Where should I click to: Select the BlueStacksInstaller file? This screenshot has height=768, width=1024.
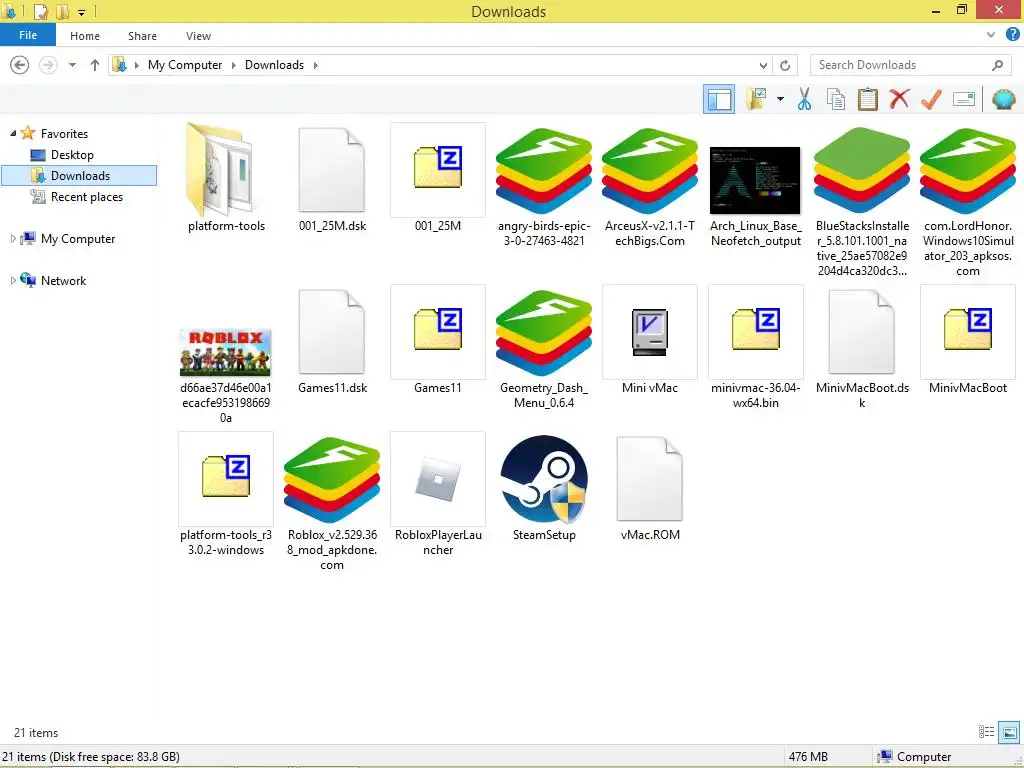[x=862, y=200]
